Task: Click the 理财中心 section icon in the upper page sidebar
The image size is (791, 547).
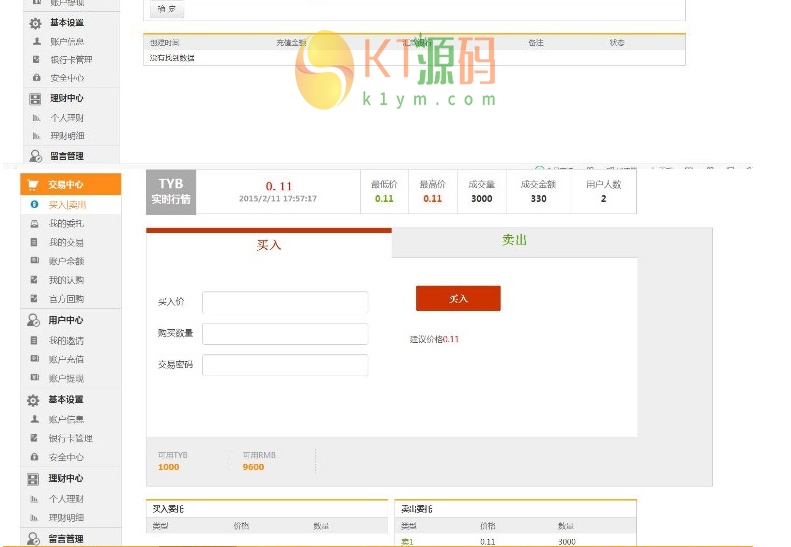Action: point(35,99)
